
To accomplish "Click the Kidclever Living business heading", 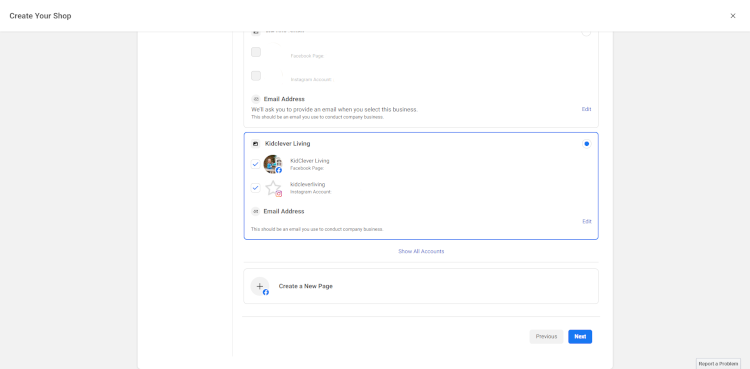I will [x=287, y=144].
